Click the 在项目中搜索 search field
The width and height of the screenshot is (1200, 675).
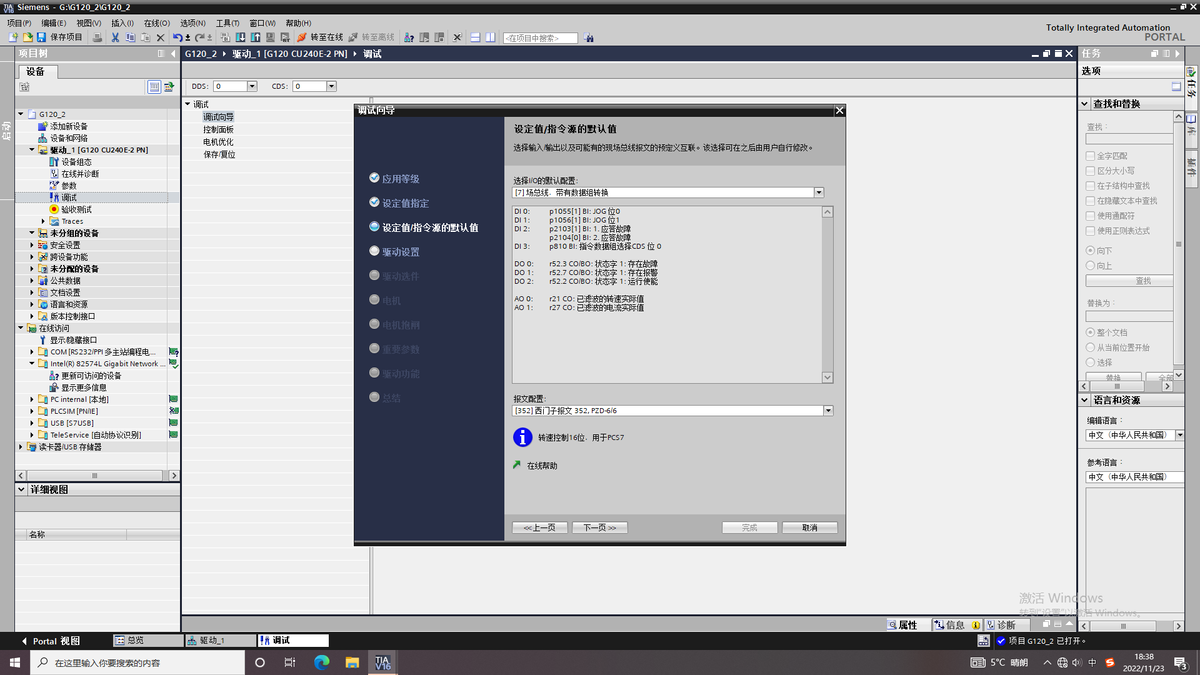pos(540,38)
